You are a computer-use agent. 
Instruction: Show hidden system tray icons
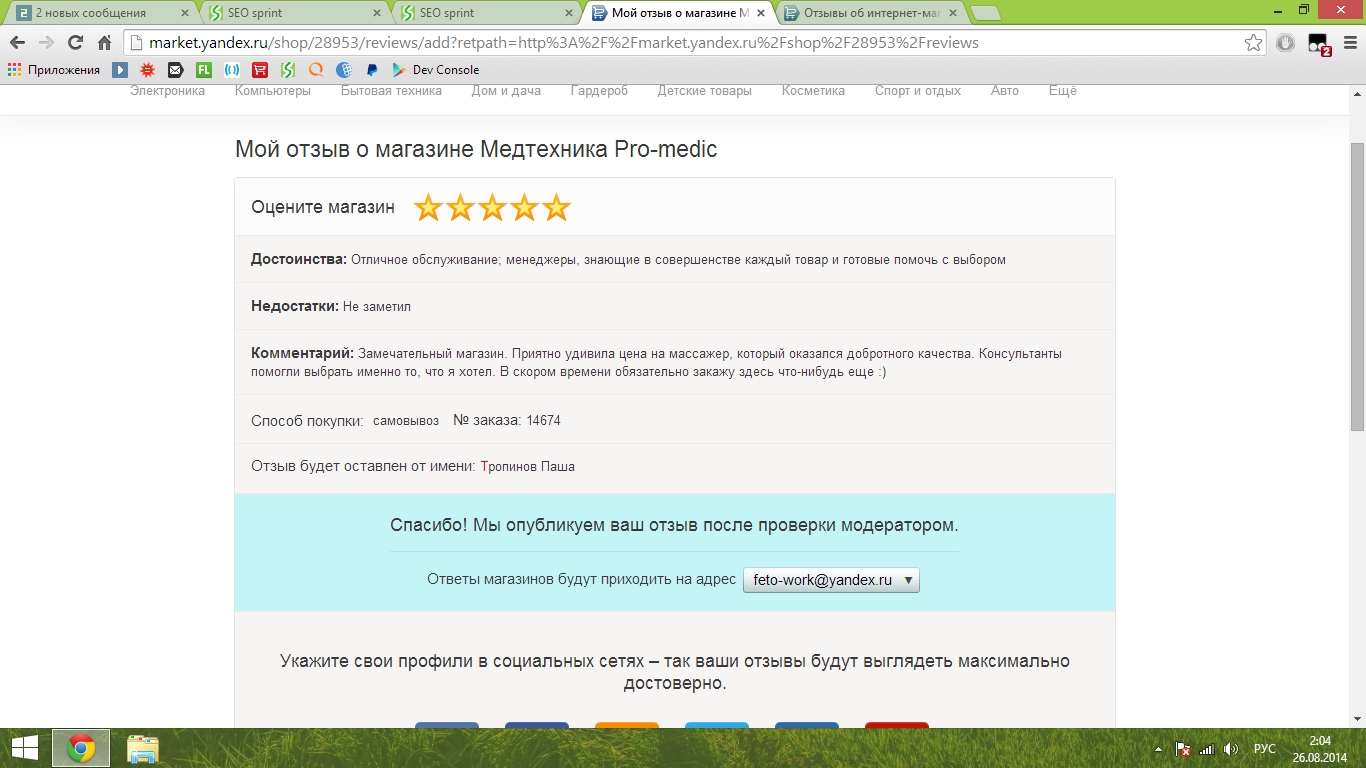pos(1159,749)
